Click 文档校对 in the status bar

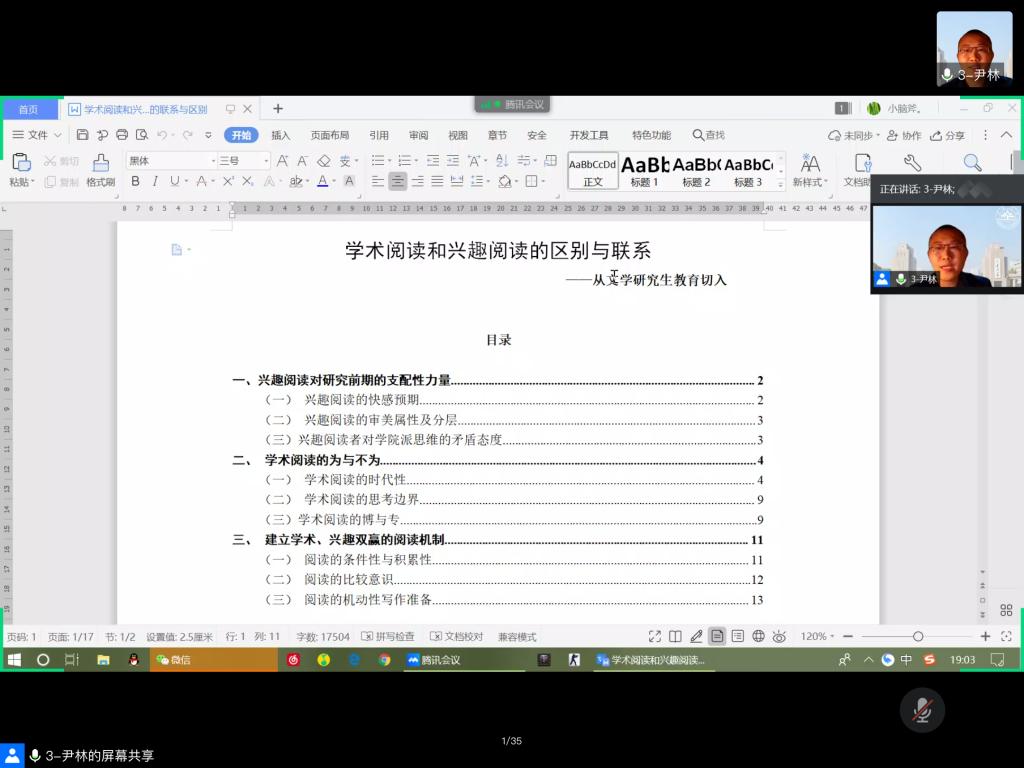(456, 636)
